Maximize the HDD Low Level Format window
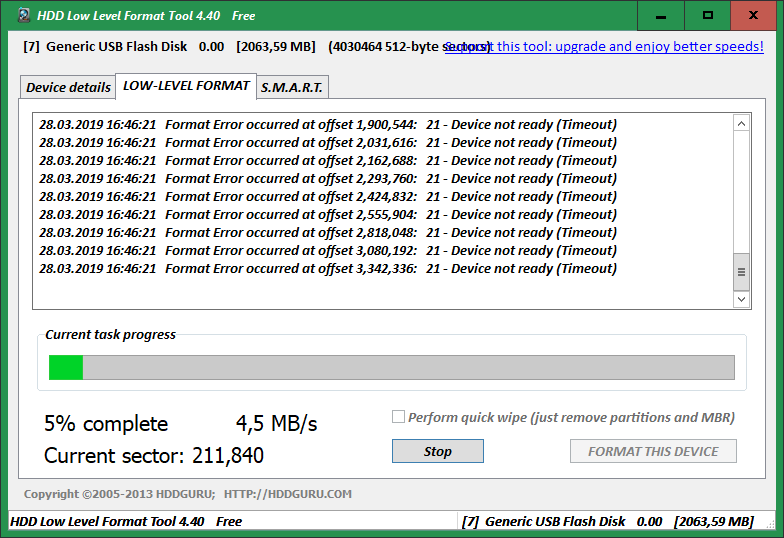This screenshot has width=784, height=538. point(708,16)
